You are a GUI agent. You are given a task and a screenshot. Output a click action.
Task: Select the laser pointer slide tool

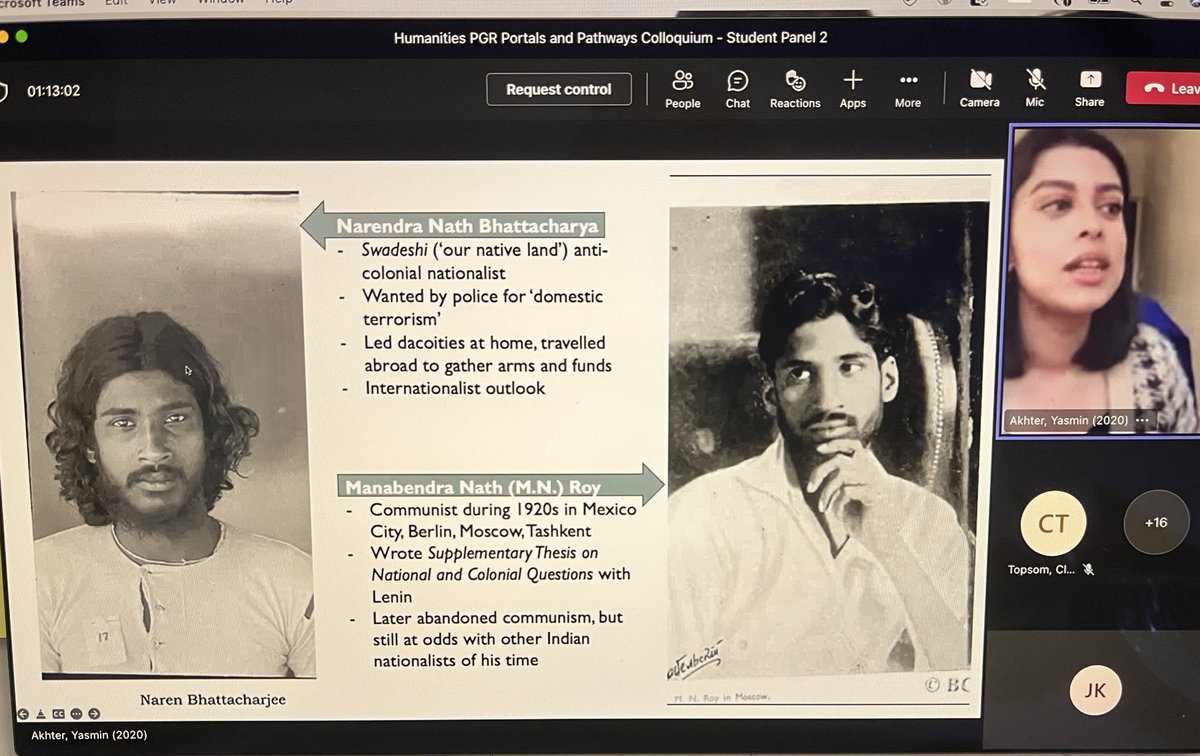[x=41, y=714]
